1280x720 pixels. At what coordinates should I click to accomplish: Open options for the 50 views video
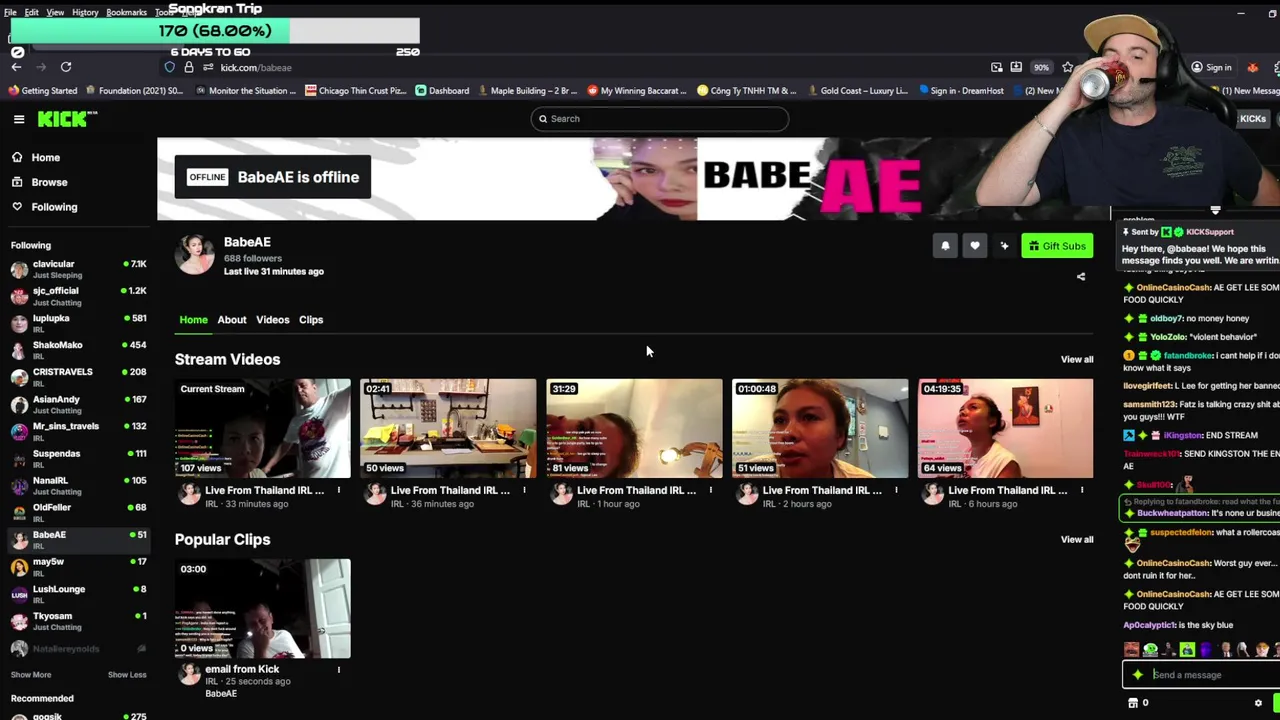click(524, 490)
